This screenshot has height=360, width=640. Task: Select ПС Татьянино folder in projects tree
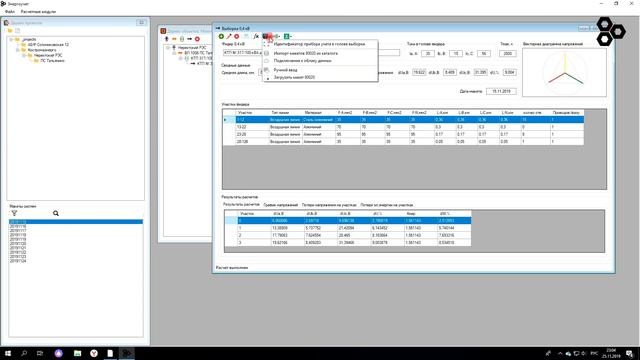click(52, 60)
